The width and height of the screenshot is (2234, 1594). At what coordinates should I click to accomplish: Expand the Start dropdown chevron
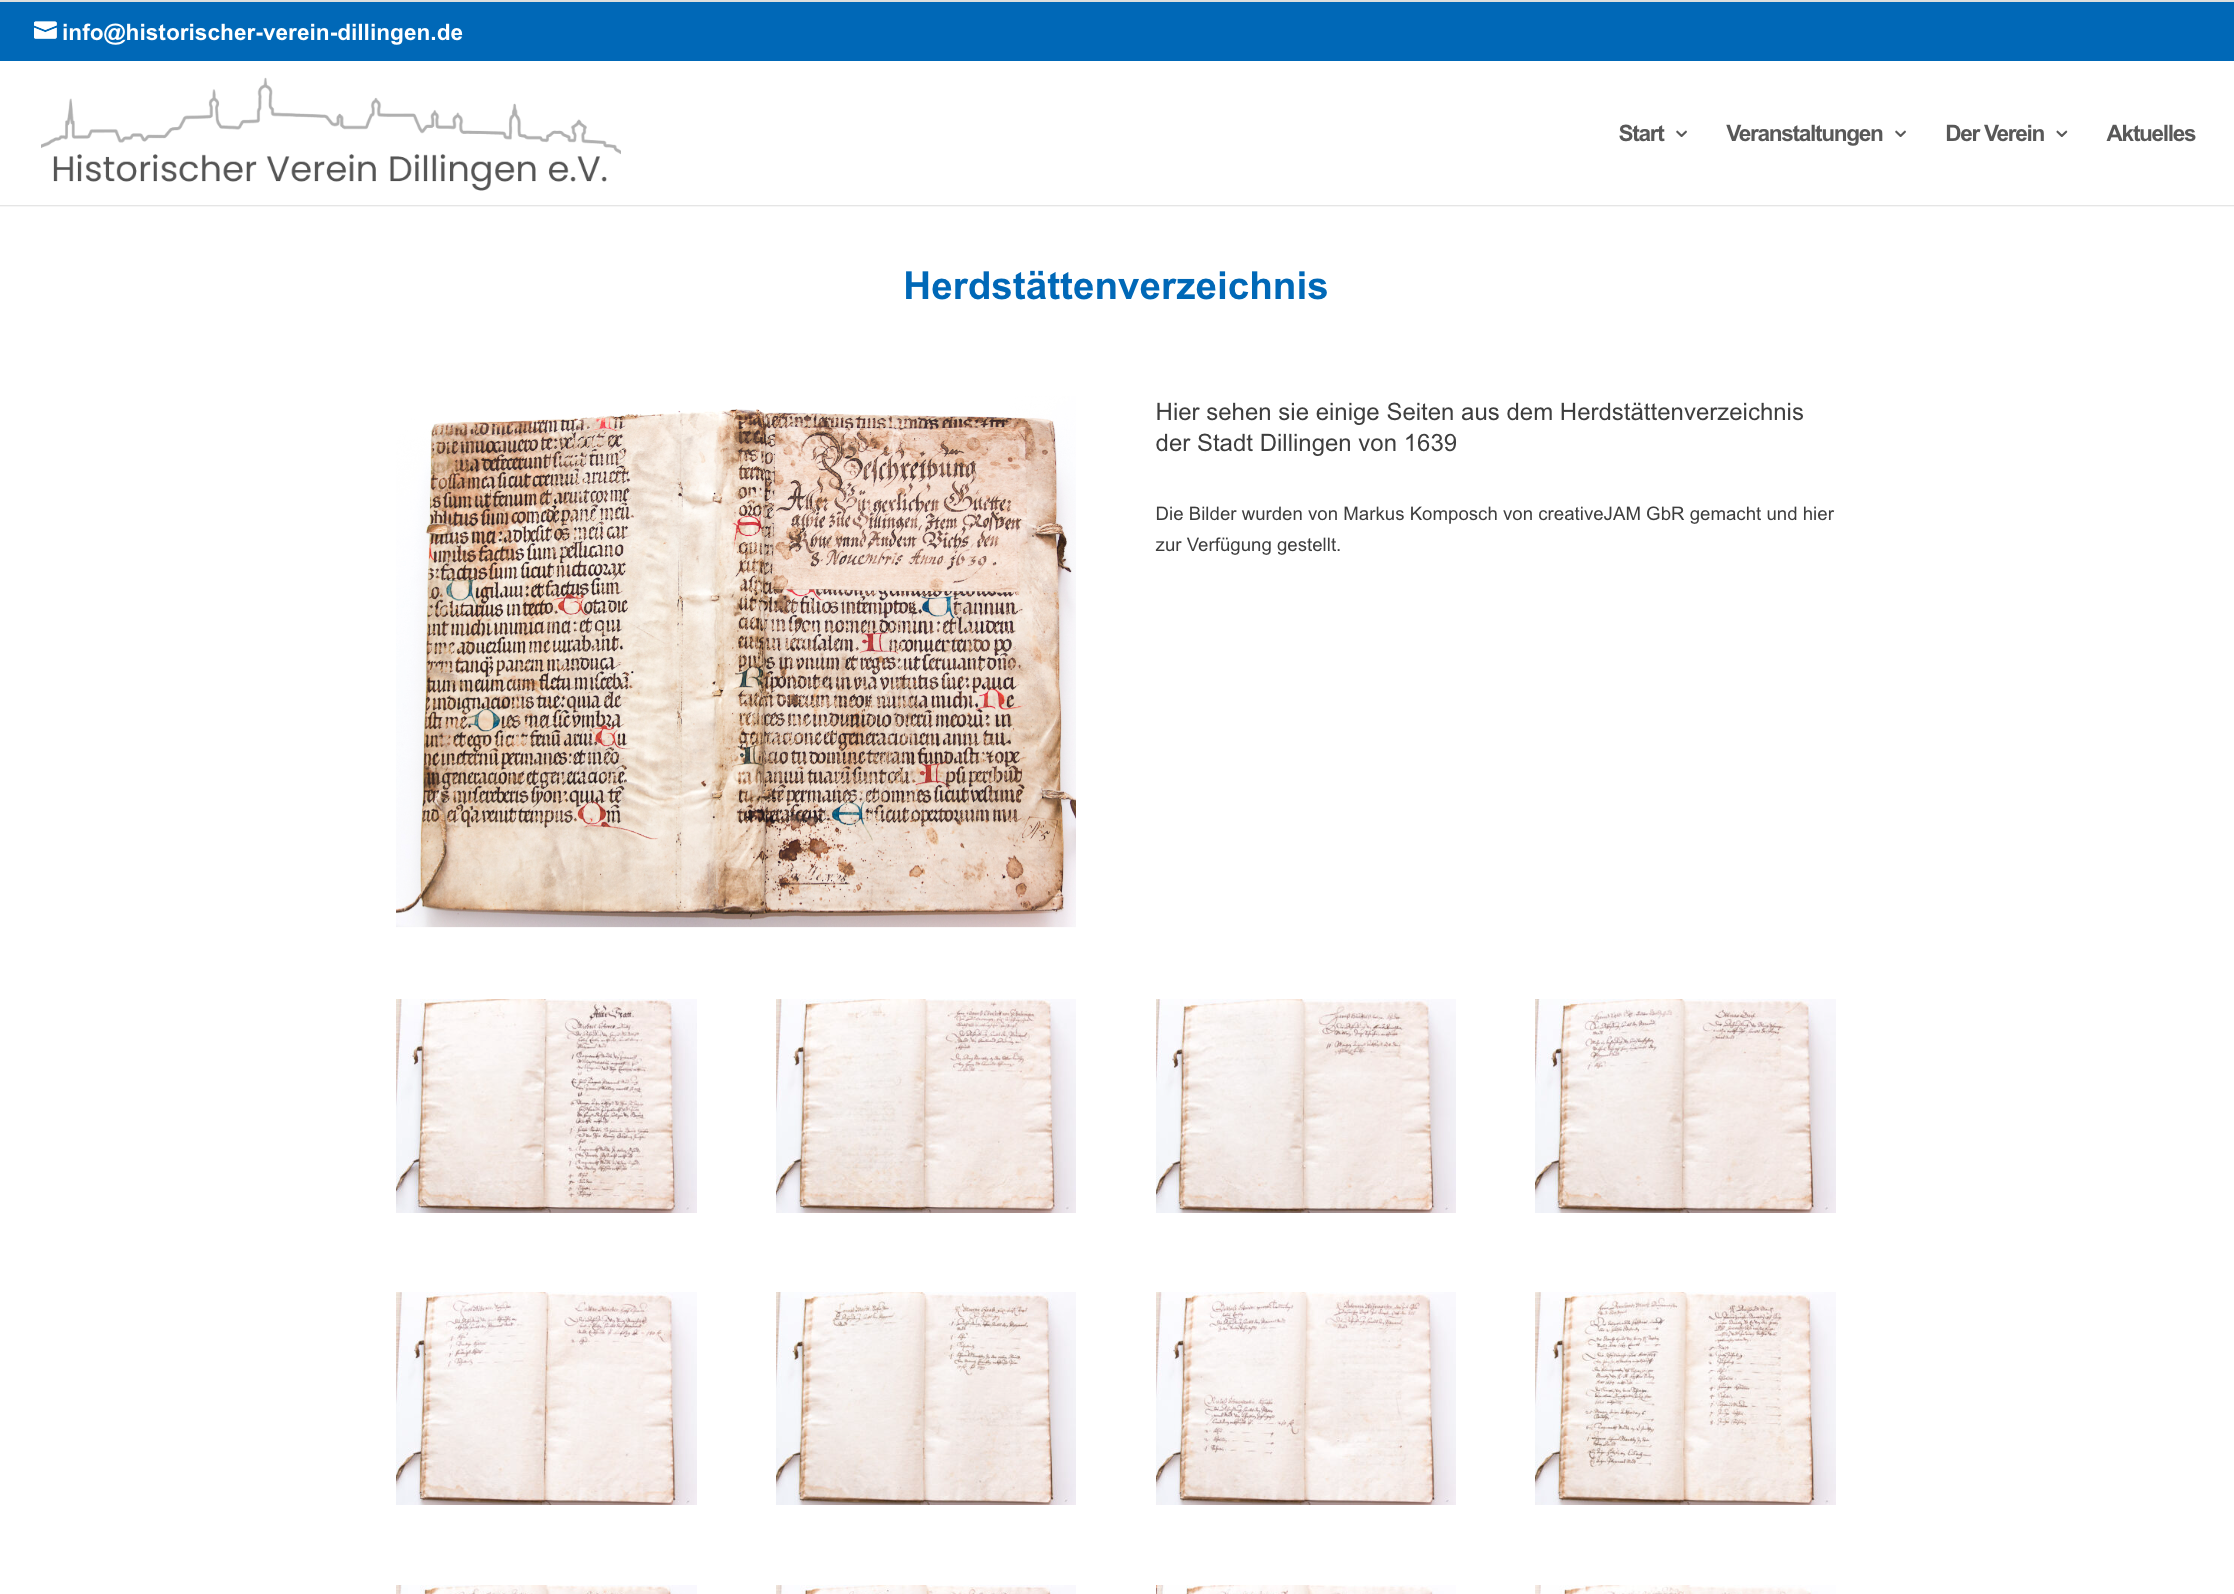[x=1682, y=135]
